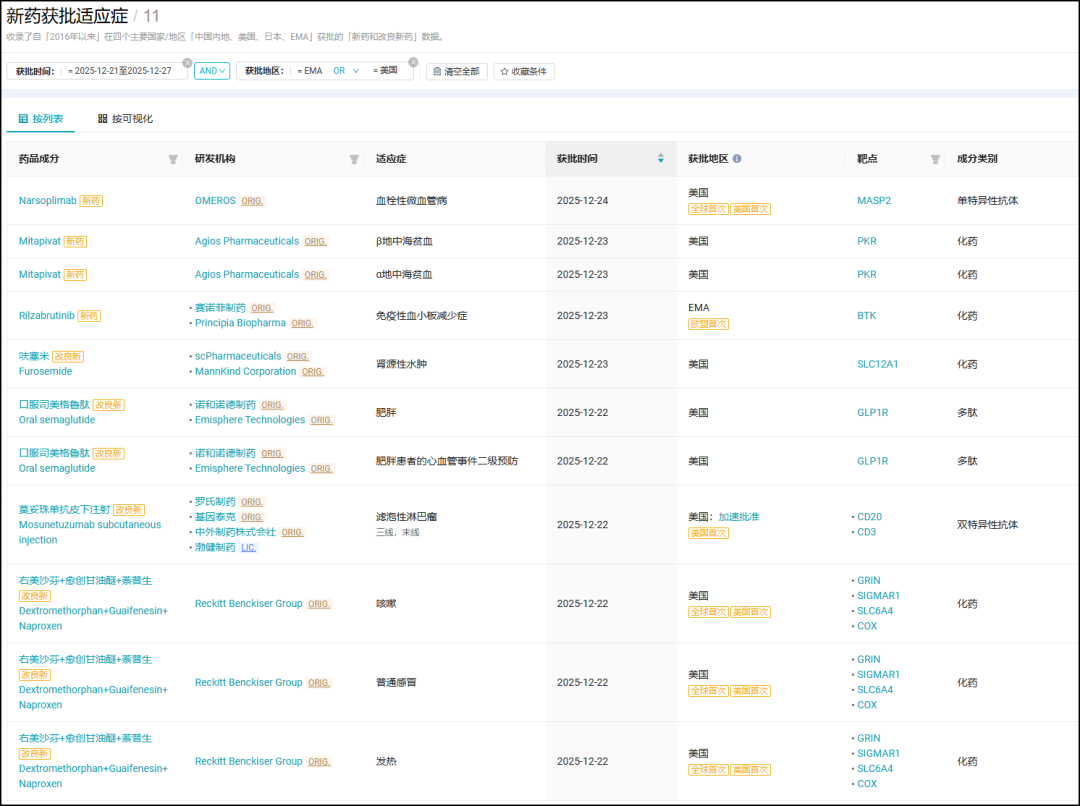This screenshot has height=806, width=1080.
Task: Click MASP2 target link
Action: pyautogui.click(x=873, y=200)
